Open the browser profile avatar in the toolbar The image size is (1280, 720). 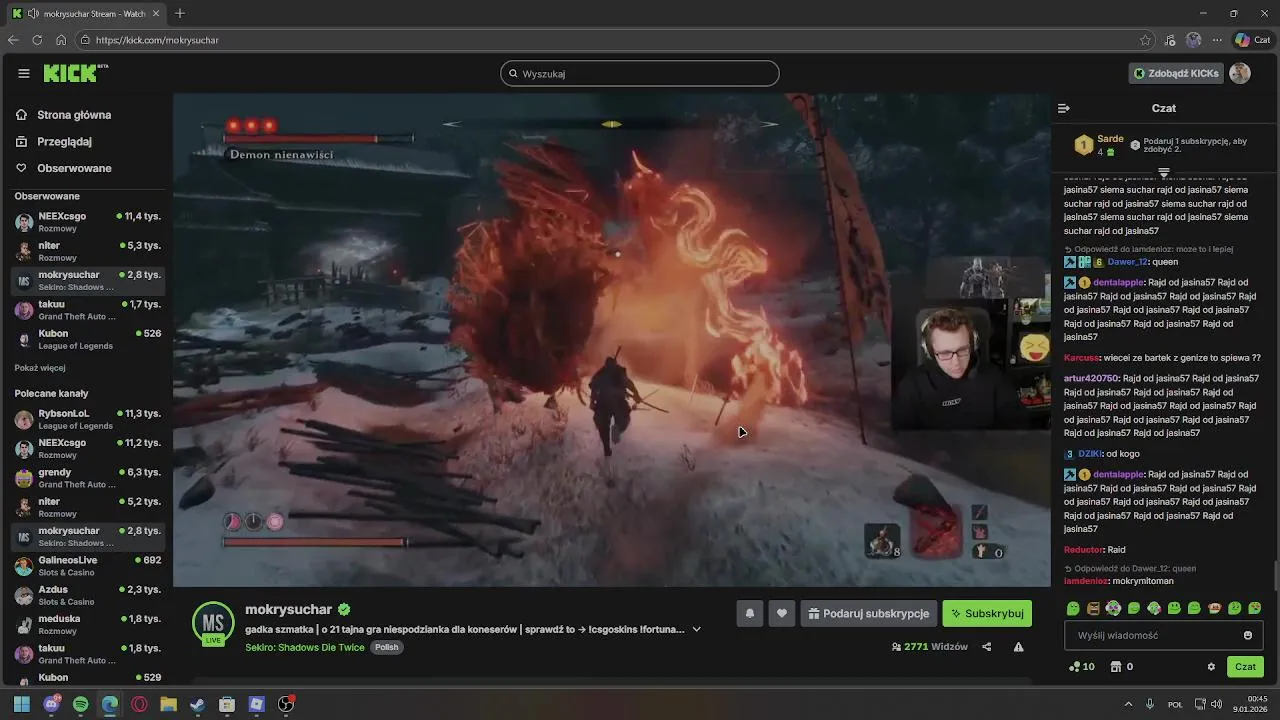[1193, 40]
